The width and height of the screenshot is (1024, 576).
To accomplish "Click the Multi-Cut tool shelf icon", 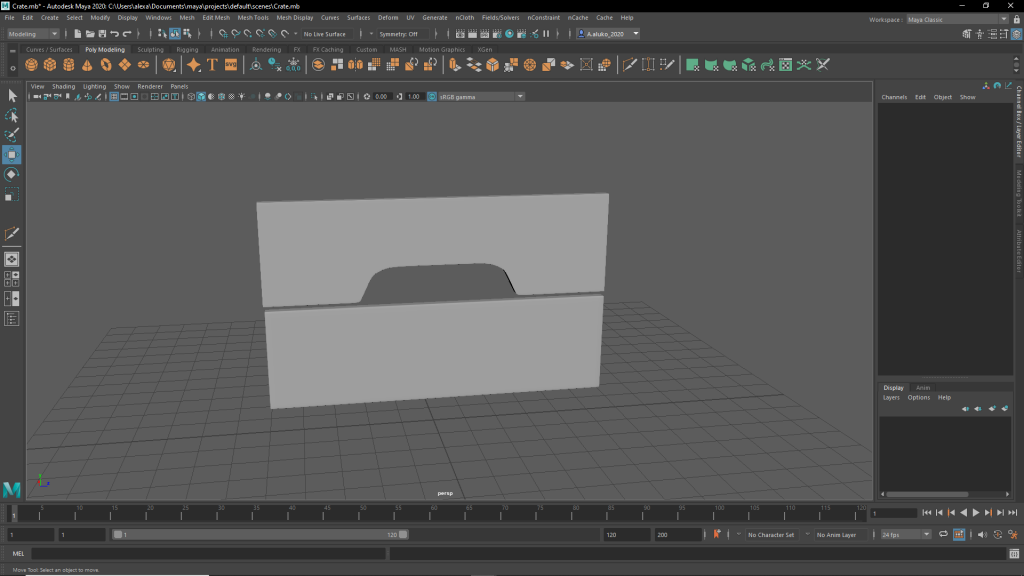I will (x=630, y=65).
